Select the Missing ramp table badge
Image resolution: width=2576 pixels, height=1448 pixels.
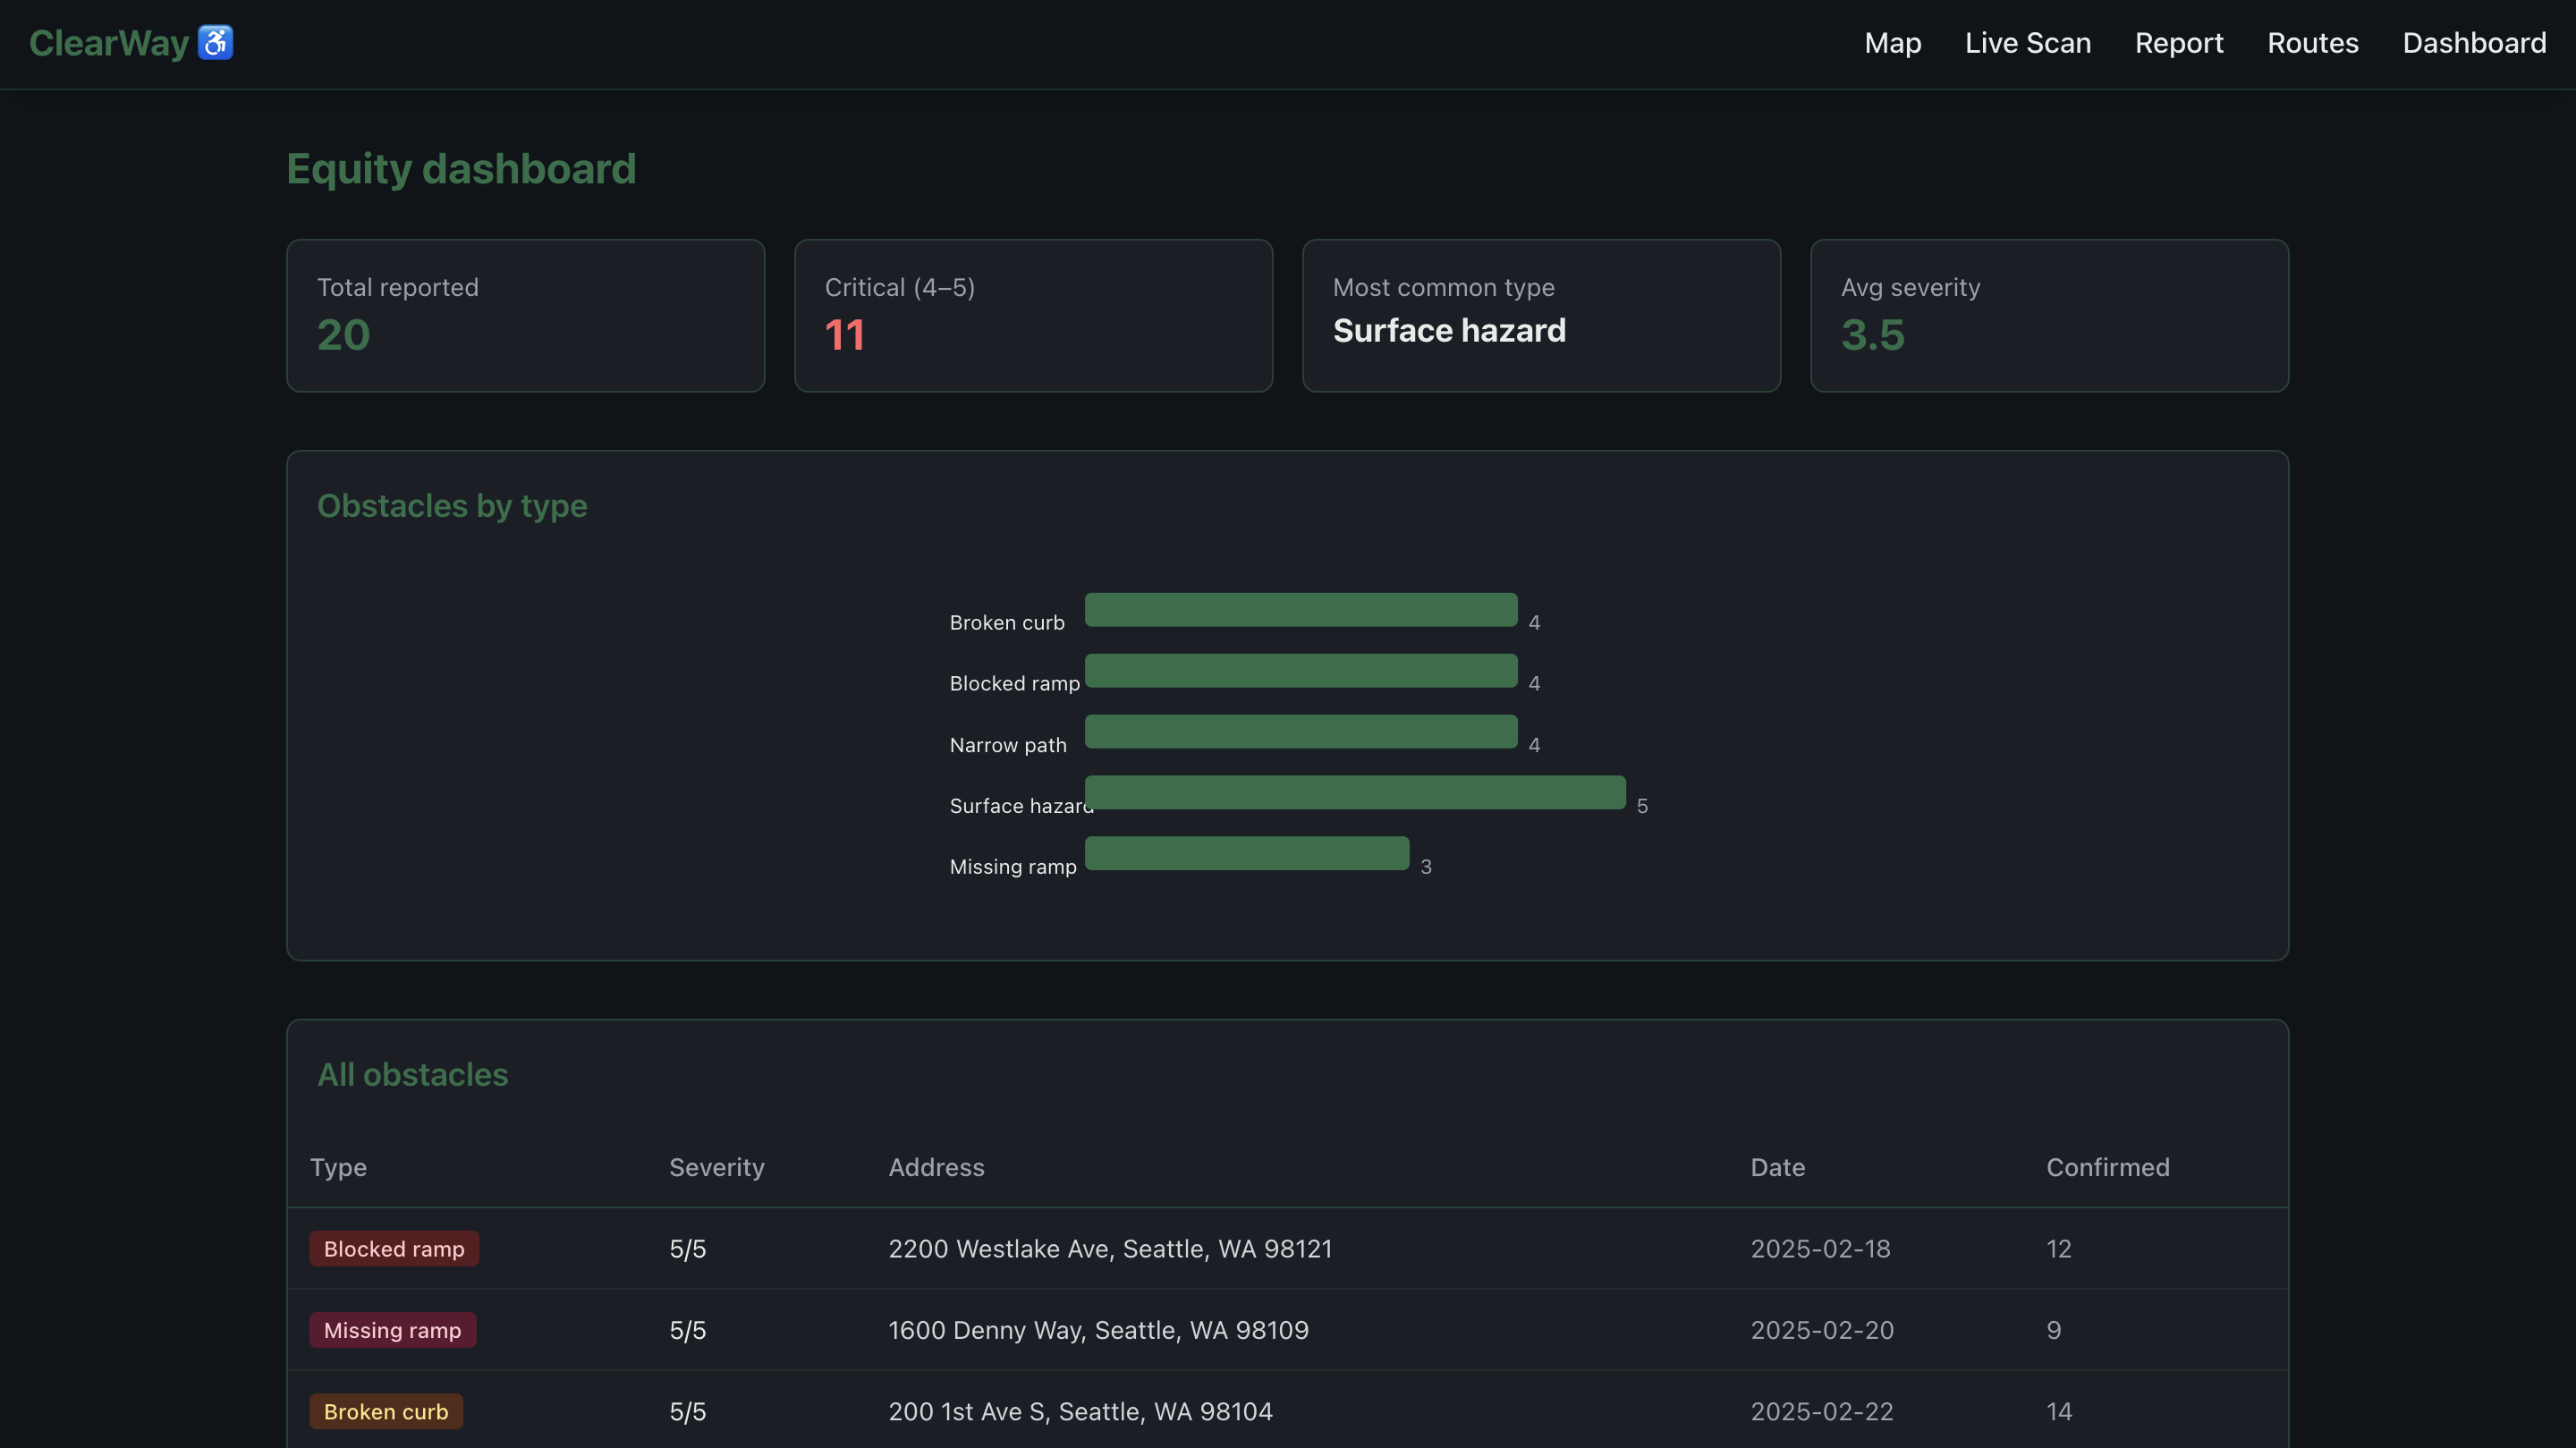(x=392, y=1330)
